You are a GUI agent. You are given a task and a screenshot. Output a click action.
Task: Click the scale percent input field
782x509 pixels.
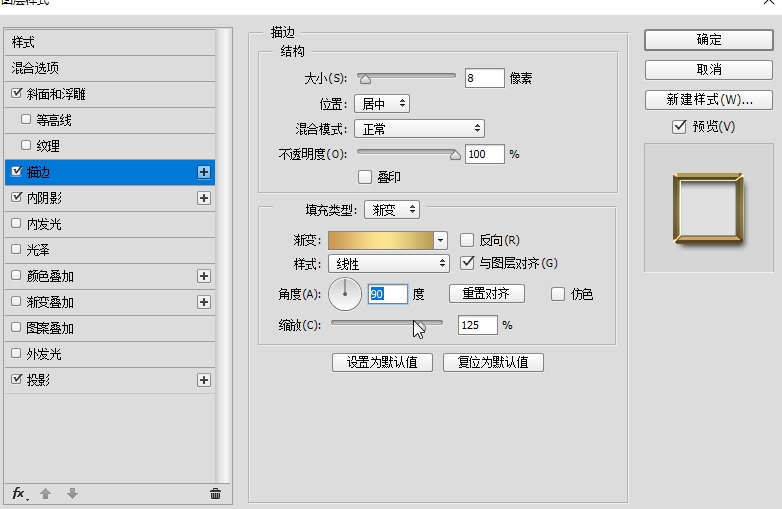[477, 325]
